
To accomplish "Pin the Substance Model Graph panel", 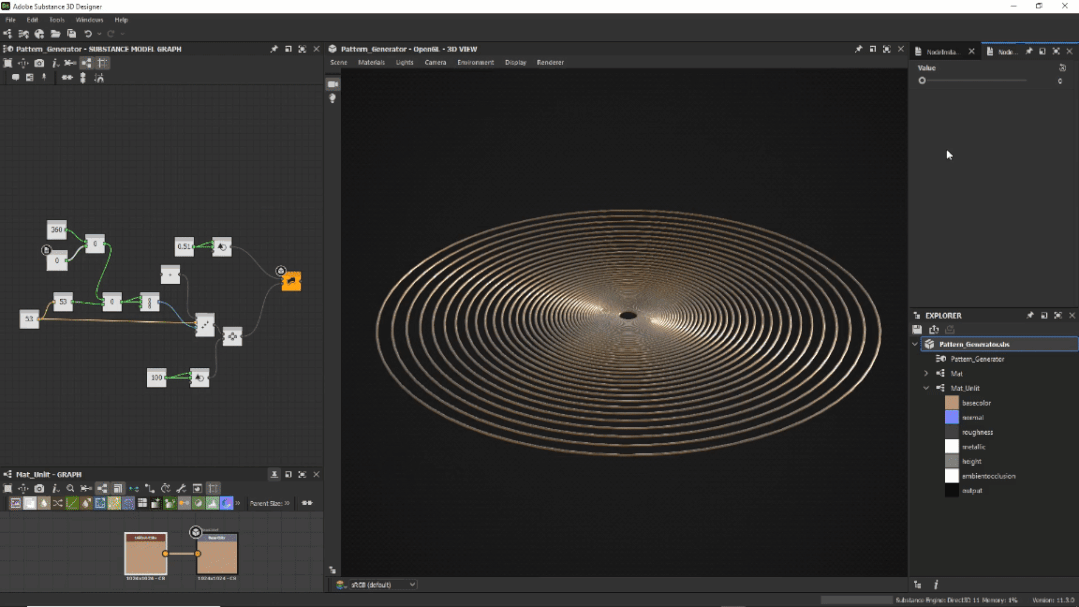I will pos(274,49).
